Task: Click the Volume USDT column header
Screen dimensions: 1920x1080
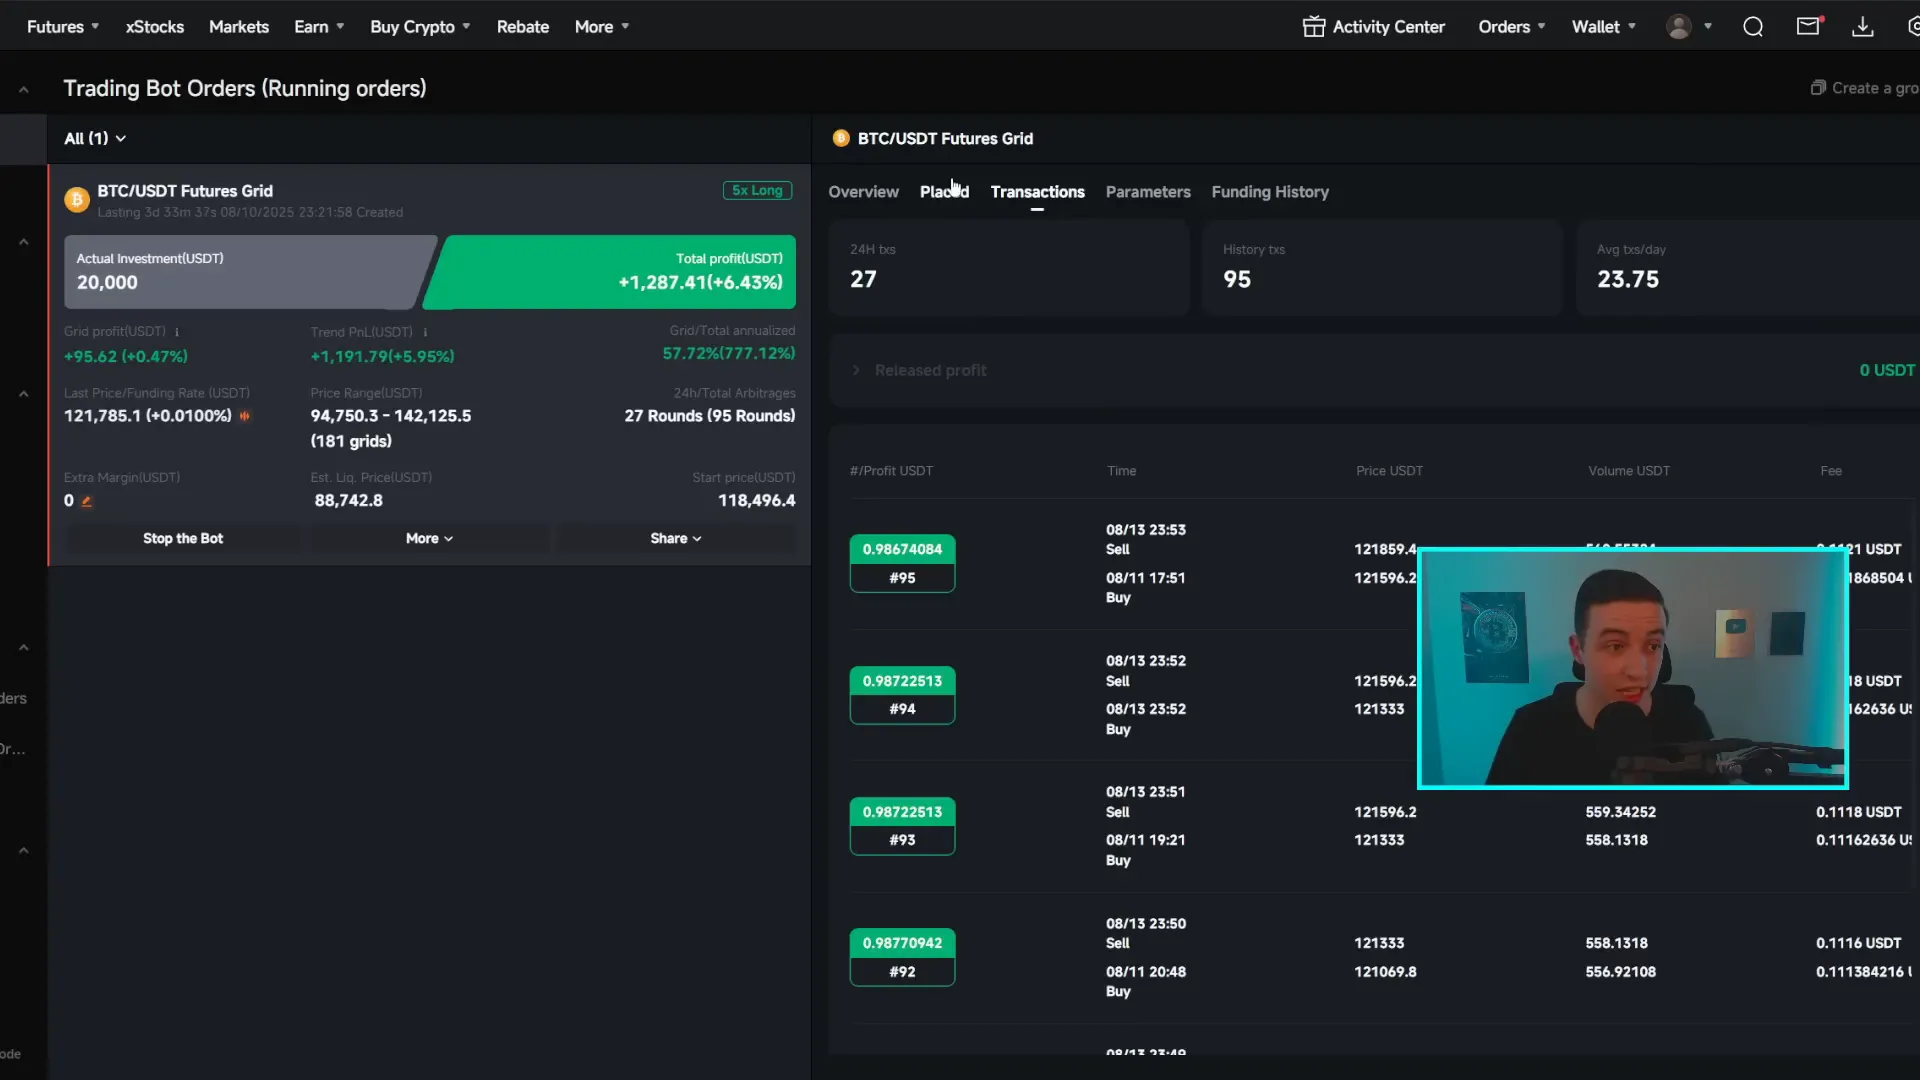Action: click(x=1629, y=470)
